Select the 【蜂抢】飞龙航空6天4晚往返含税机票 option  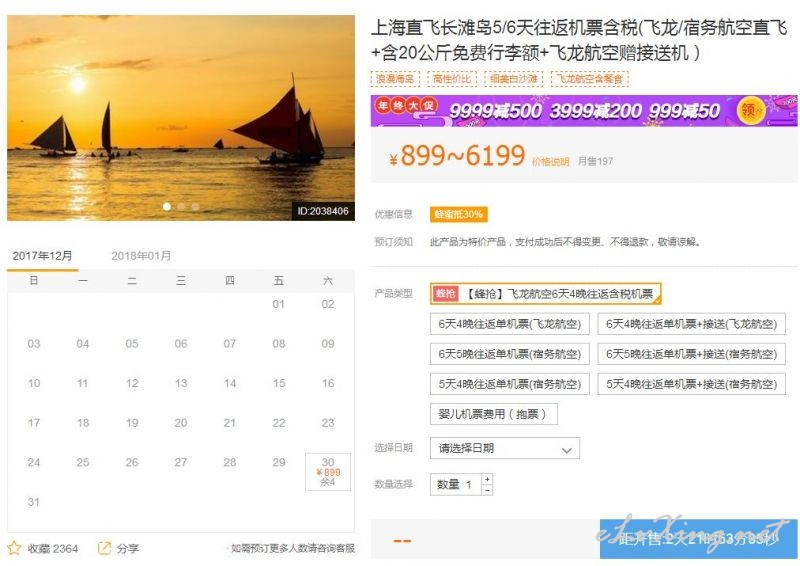(545, 293)
